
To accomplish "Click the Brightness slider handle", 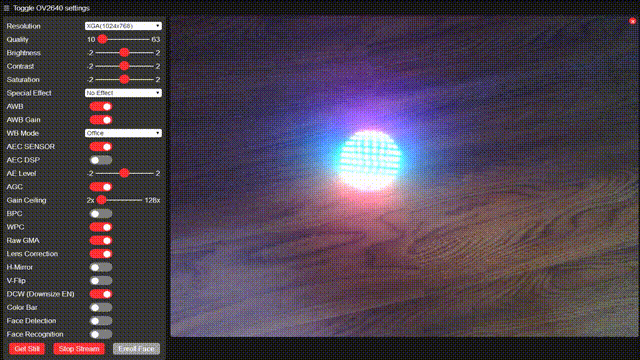I will 124,53.
